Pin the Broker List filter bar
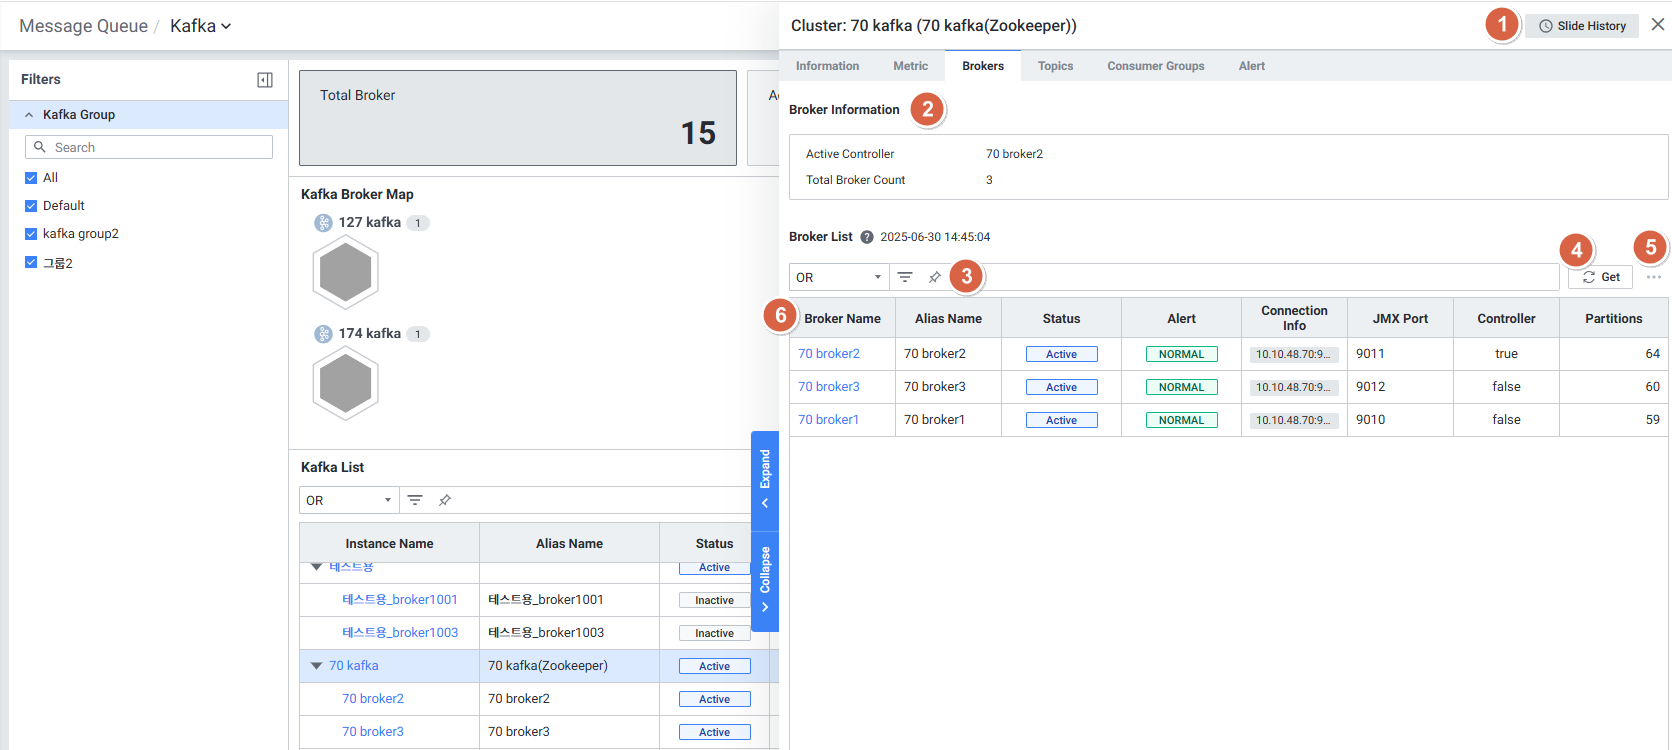 (x=935, y=277)
